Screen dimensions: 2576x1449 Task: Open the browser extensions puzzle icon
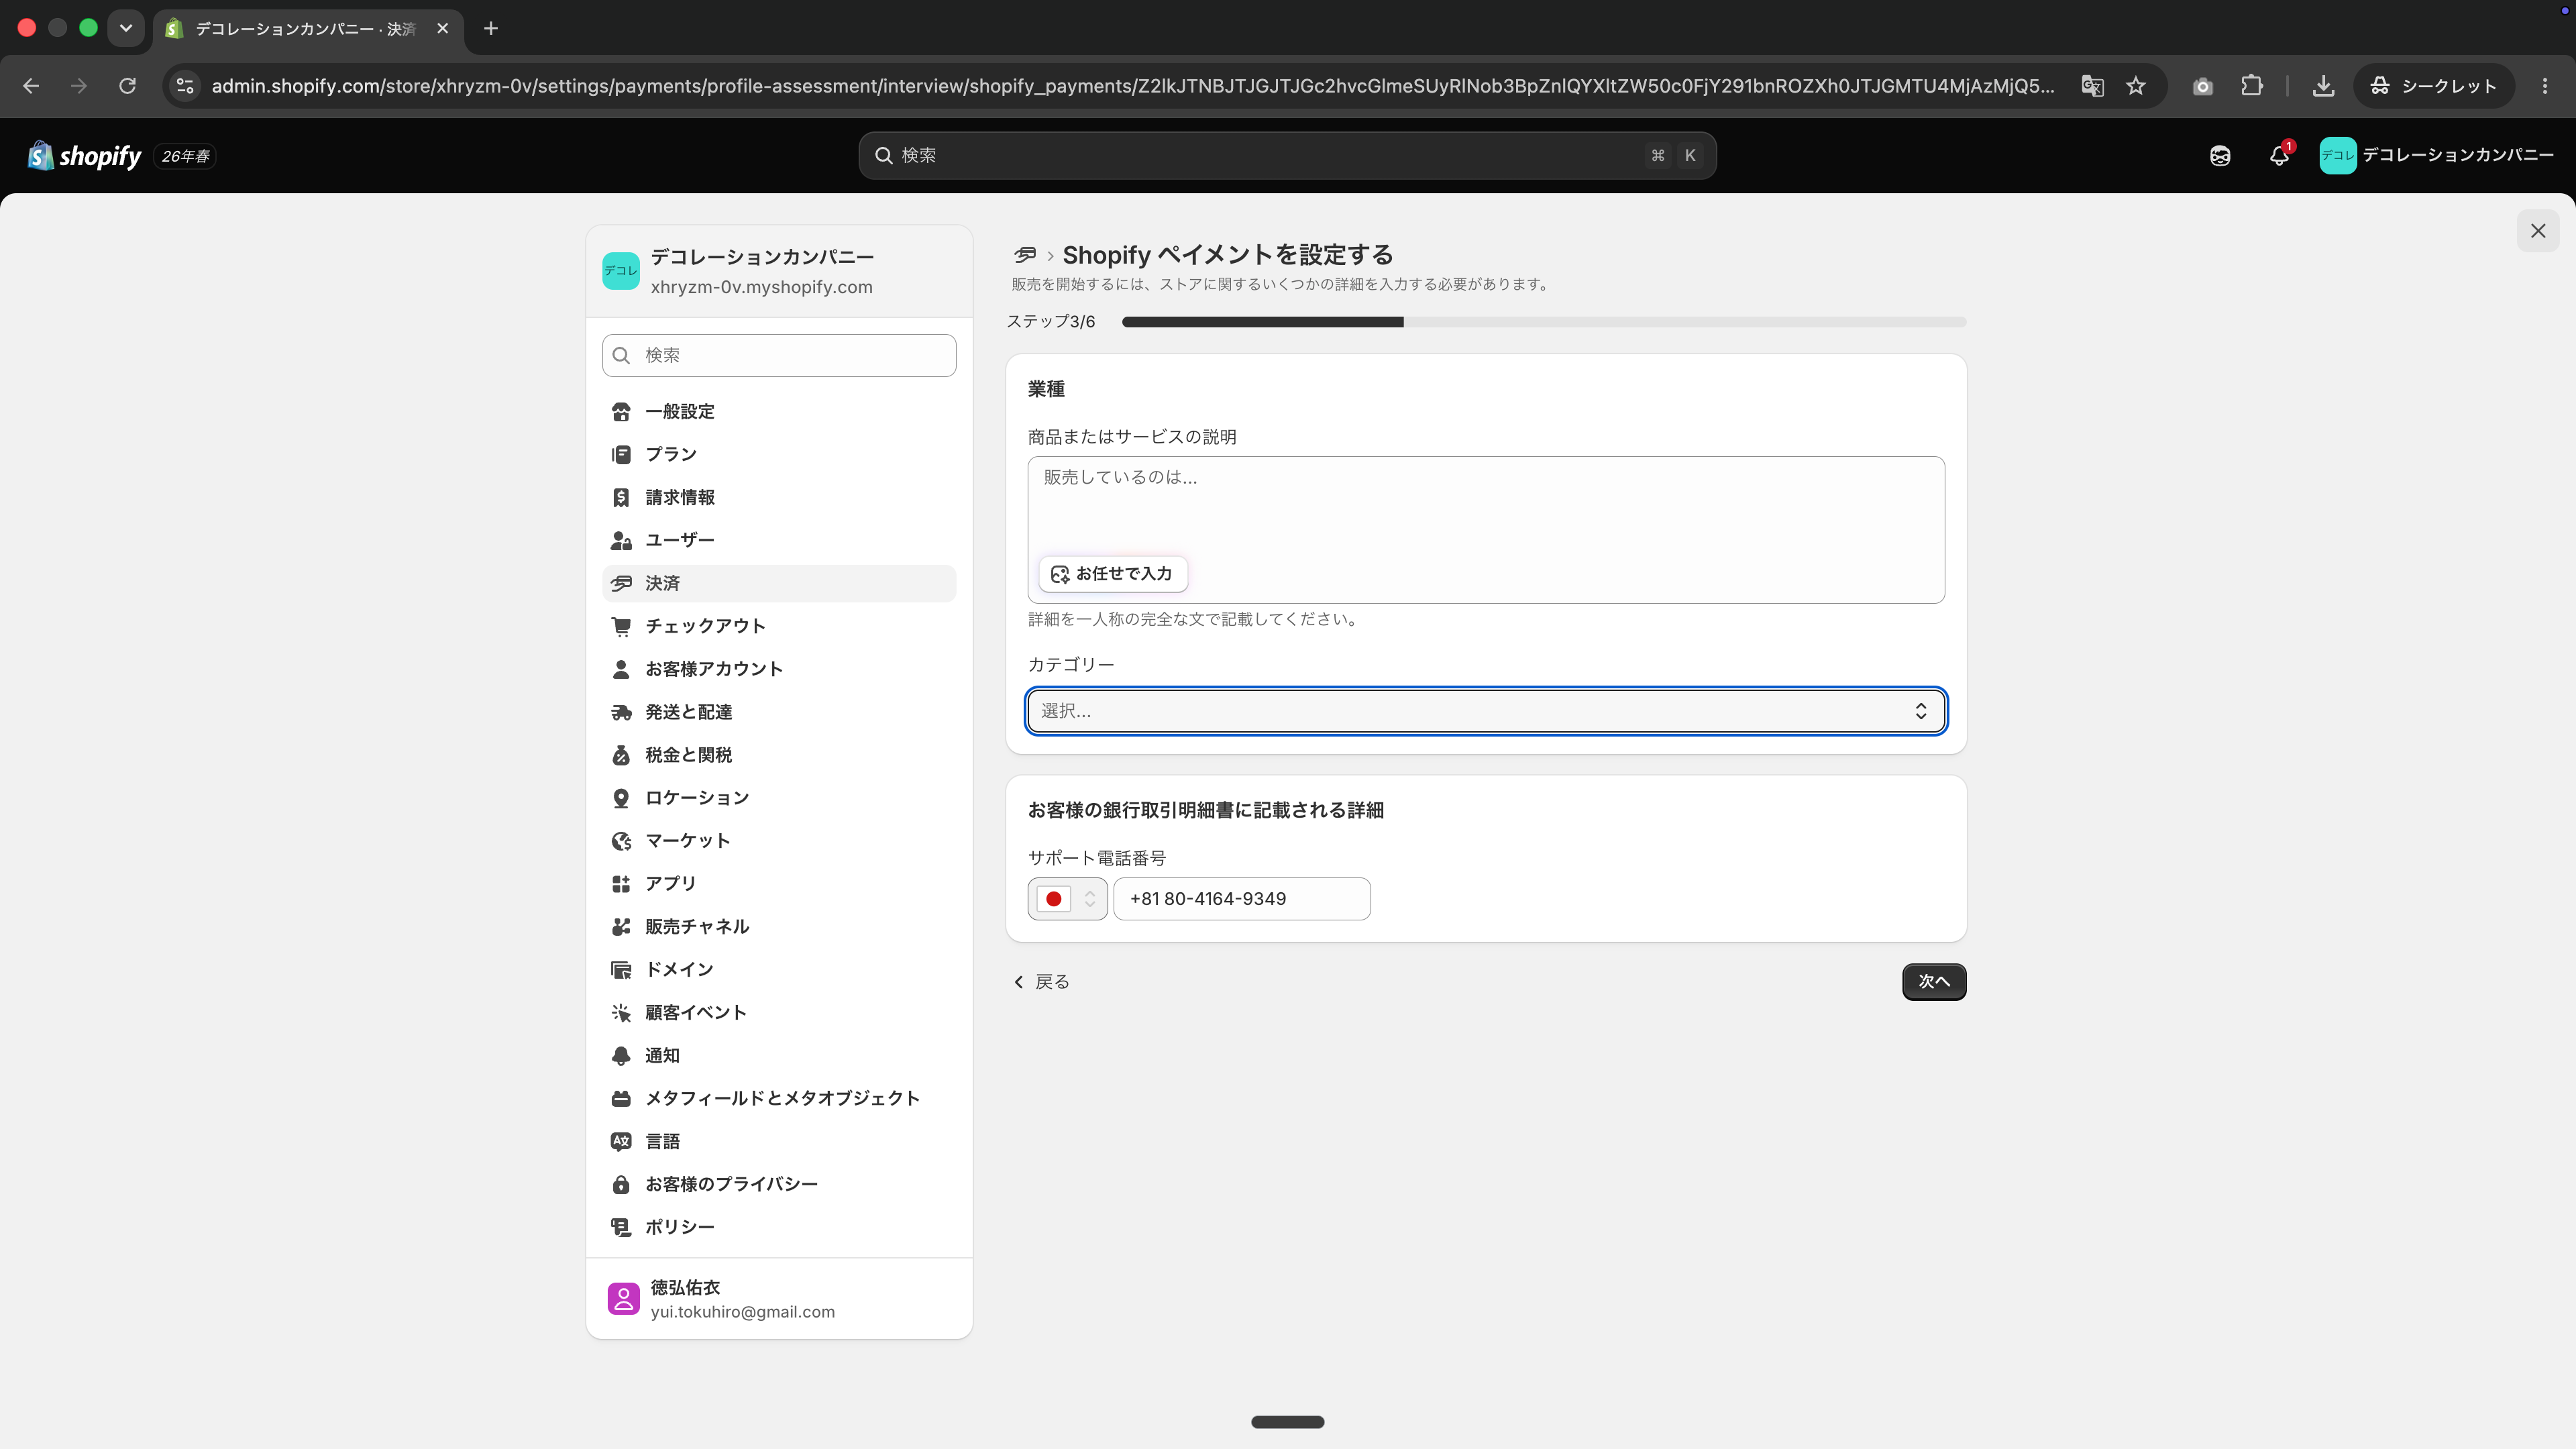2251,86
